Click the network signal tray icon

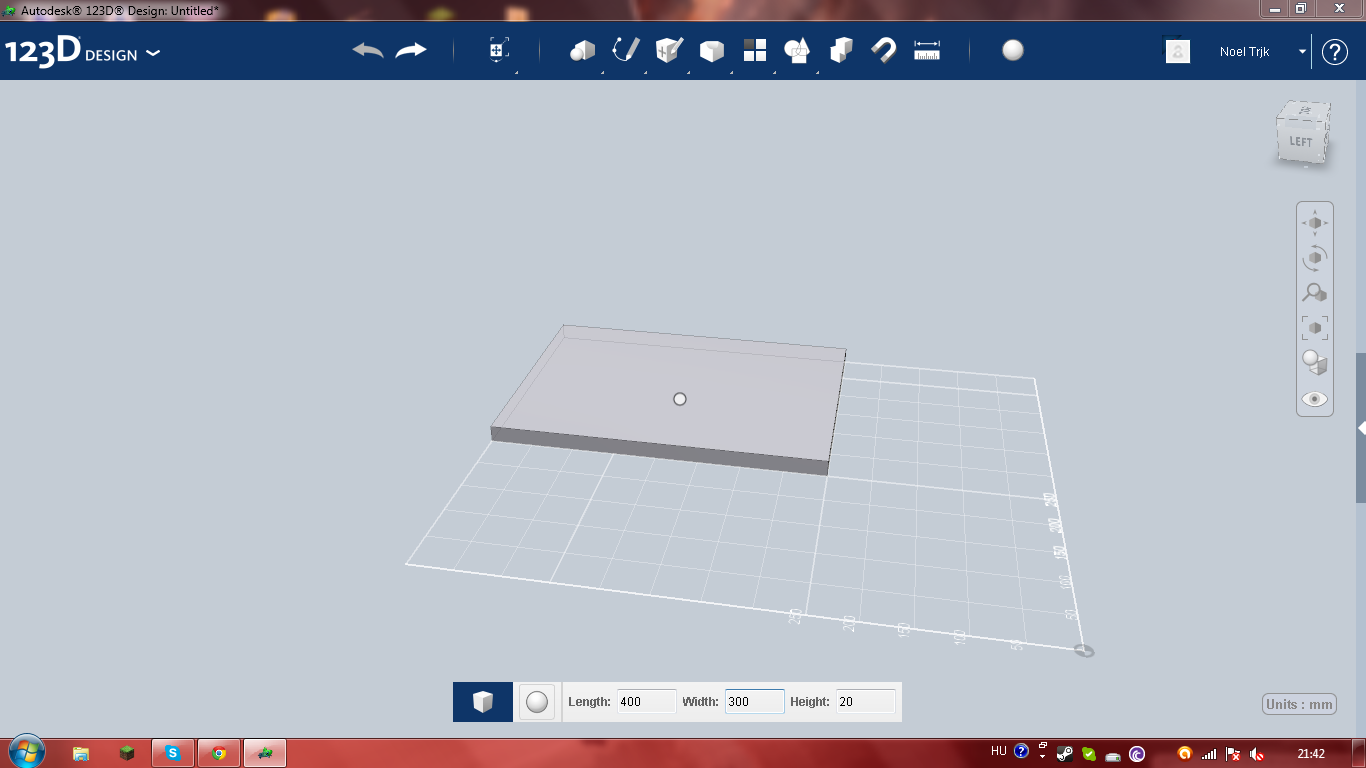click(x=1209, y=754)
